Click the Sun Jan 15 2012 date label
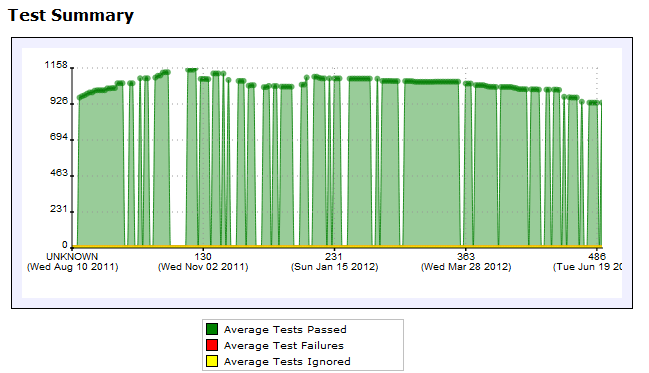This screenshot has width=649, height=373. click(334, 267)
